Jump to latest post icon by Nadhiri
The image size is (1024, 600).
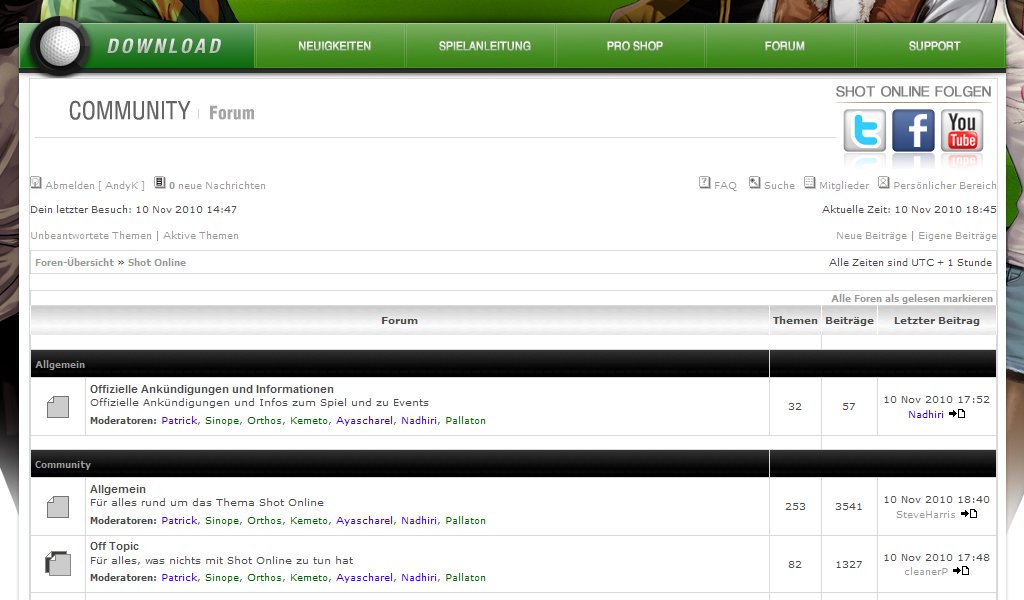click(957, 414)
